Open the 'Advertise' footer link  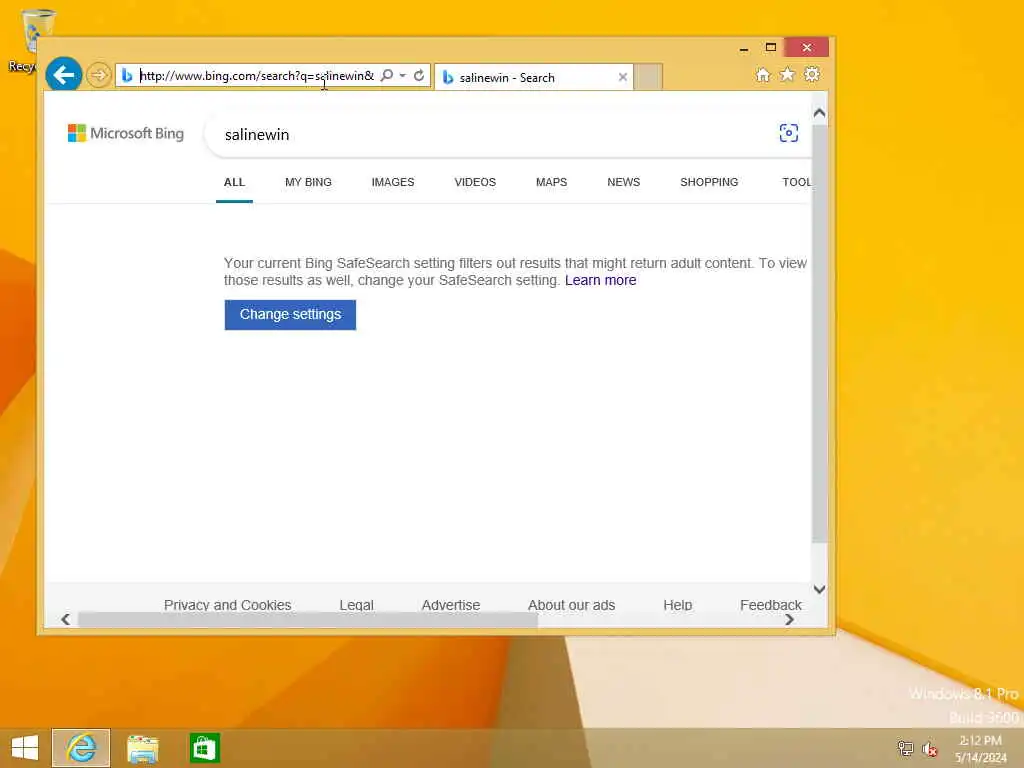451,605
